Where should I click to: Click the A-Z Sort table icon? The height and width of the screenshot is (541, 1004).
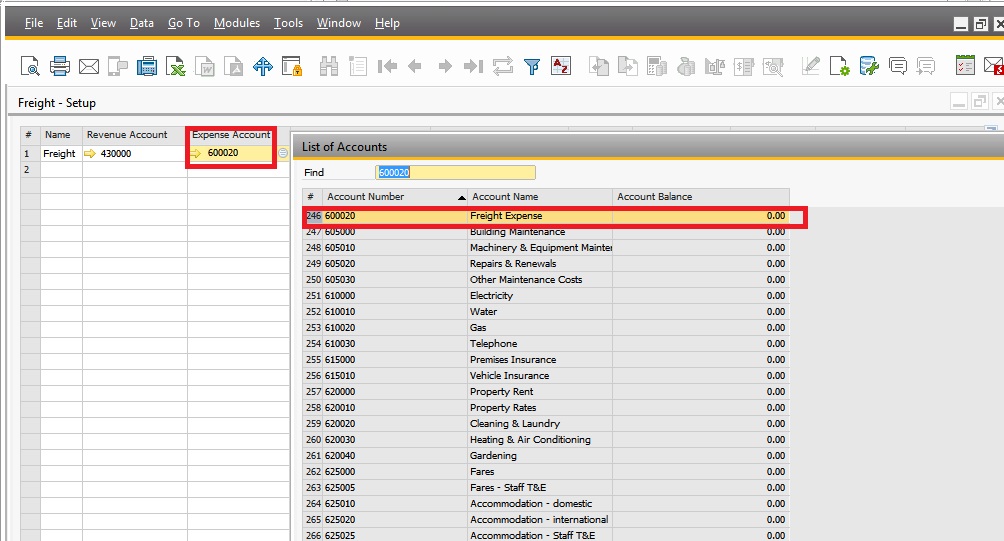click(x=561, y=66)
